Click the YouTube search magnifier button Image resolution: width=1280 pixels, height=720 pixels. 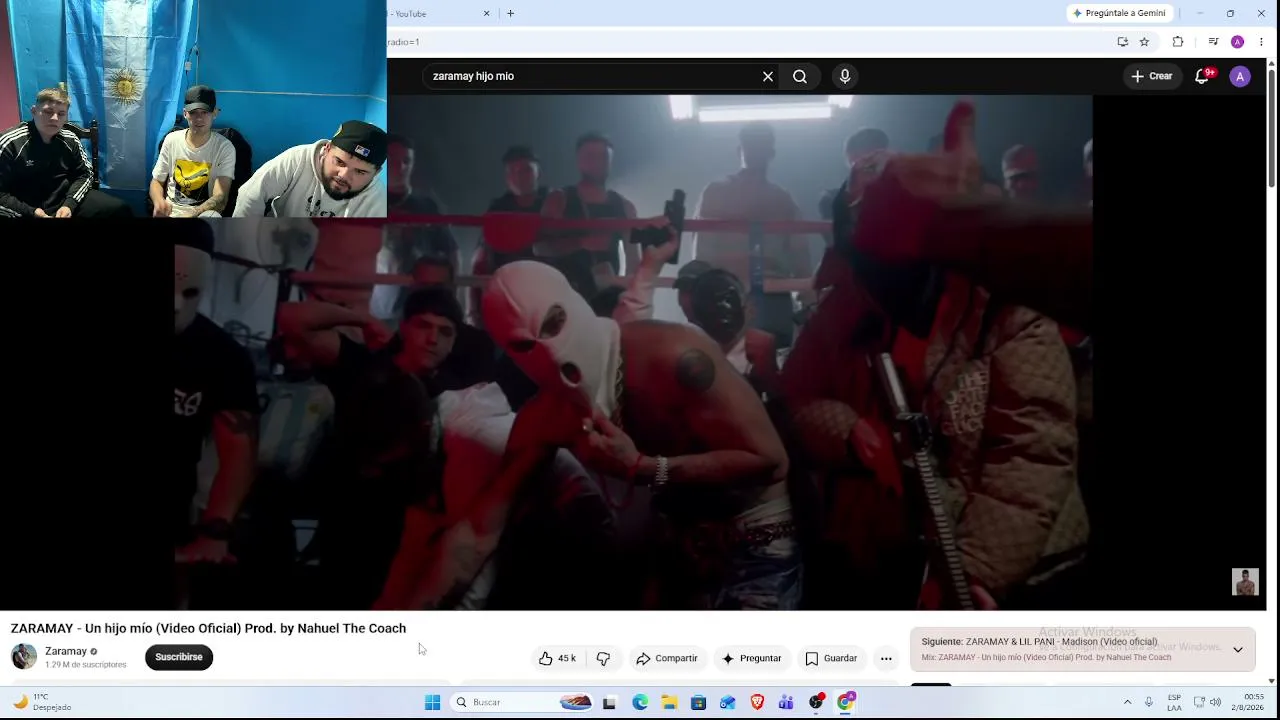800,76
